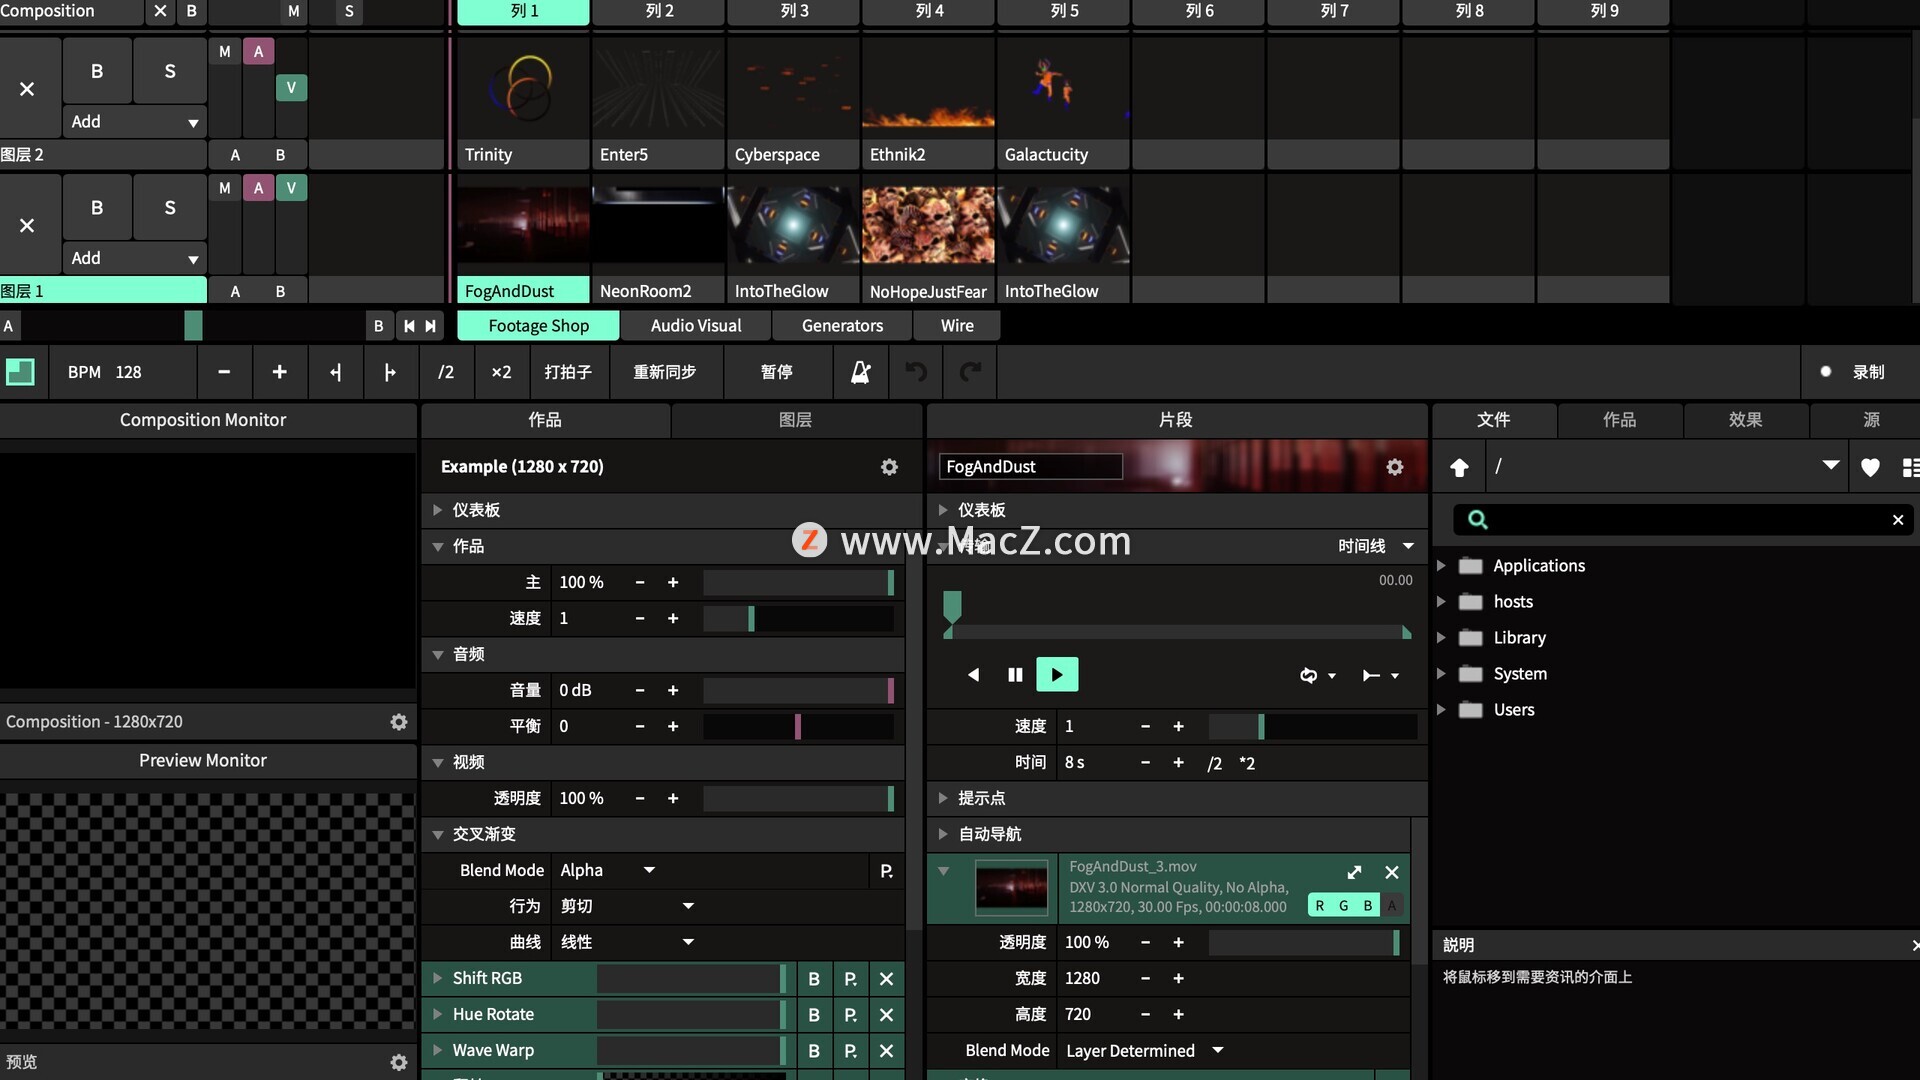Screen dimensions: 1920x1080
Task: Click the 重新同步 resync button
Action: [664, 372]
